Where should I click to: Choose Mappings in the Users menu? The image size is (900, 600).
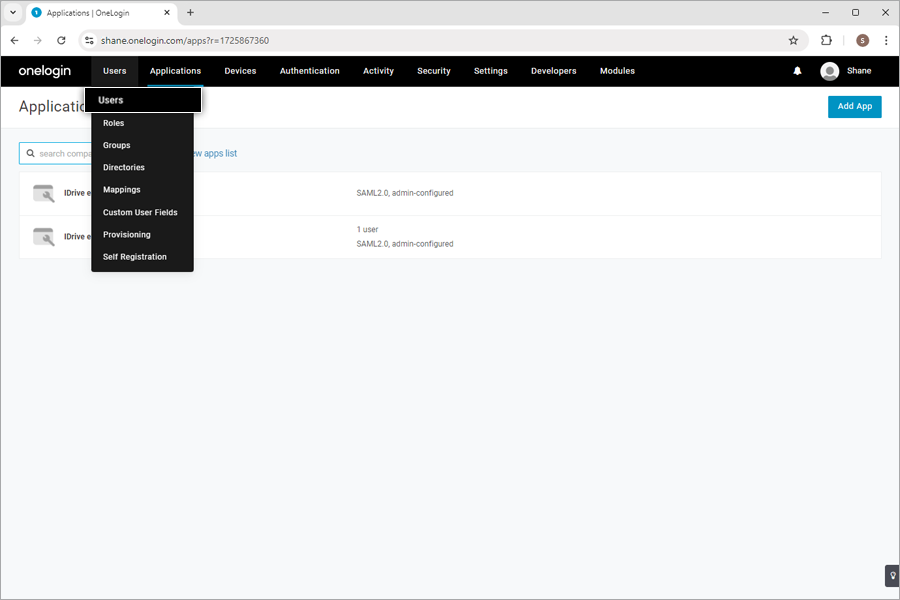[x=142, y=189]
